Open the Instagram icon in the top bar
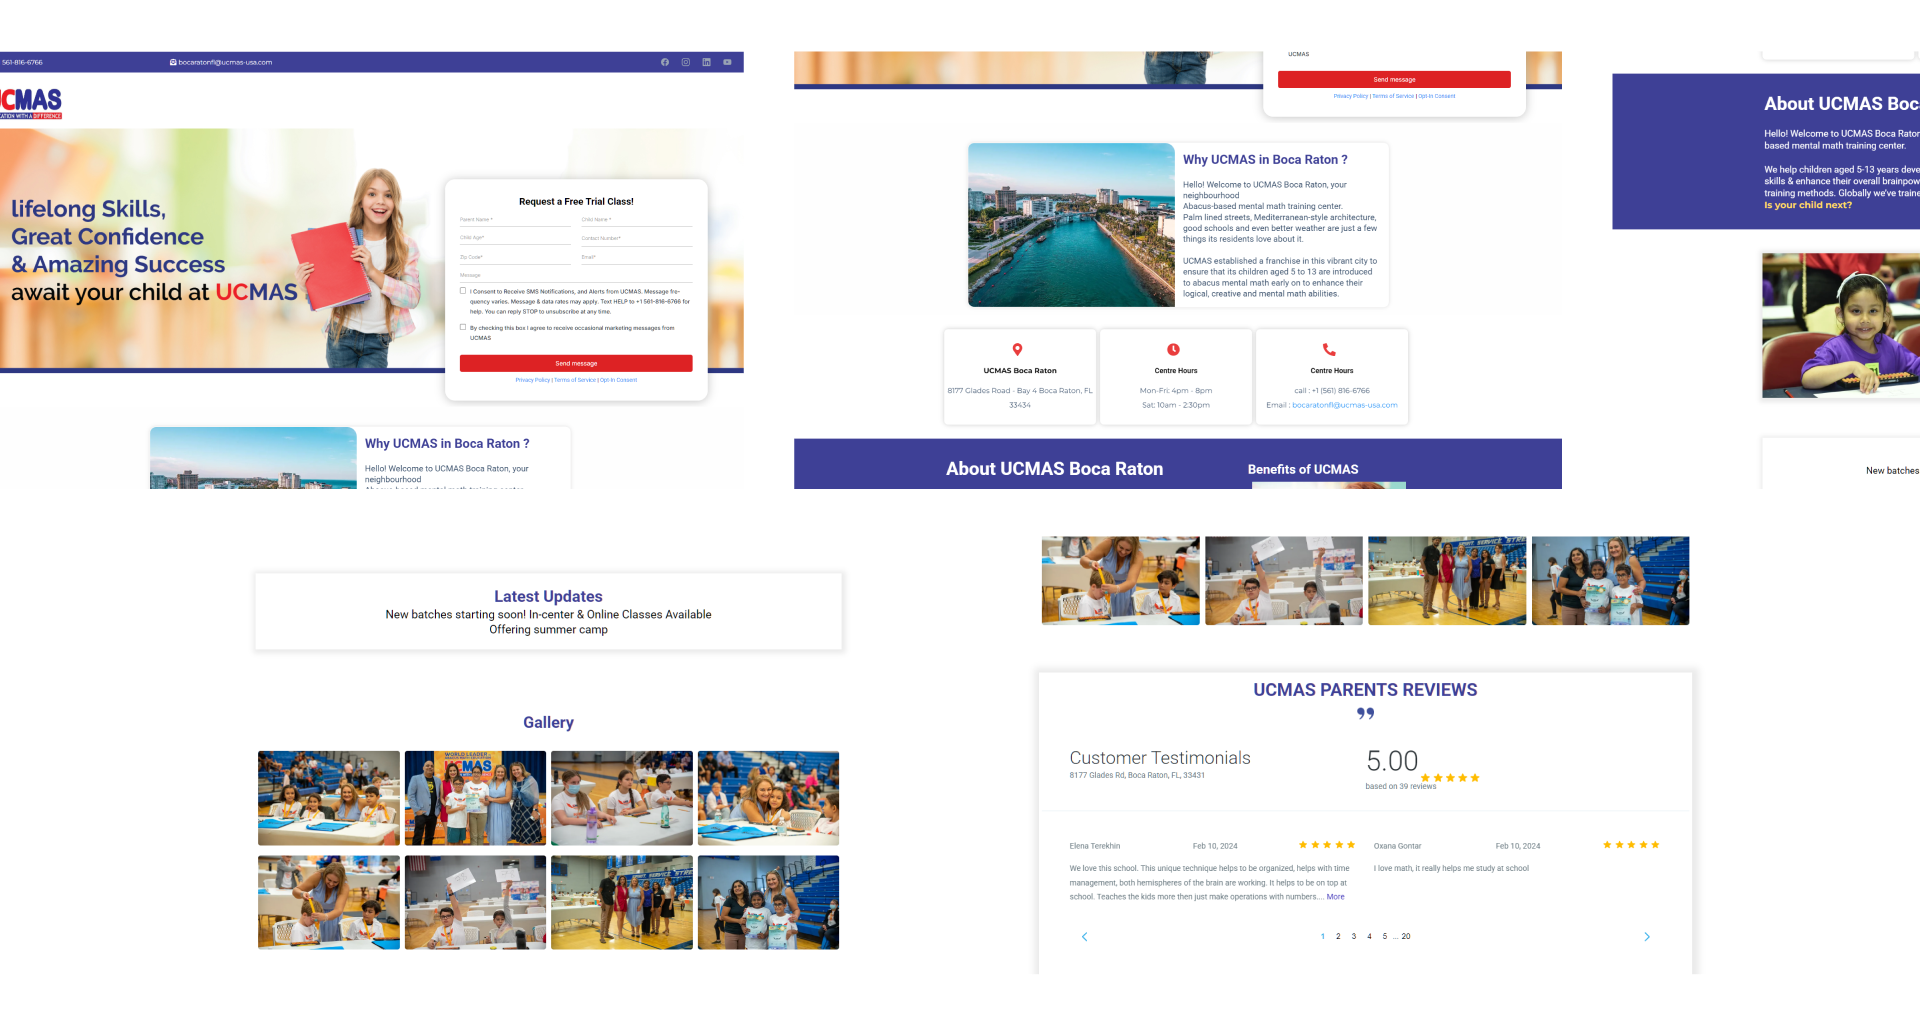 click(686, 62)
